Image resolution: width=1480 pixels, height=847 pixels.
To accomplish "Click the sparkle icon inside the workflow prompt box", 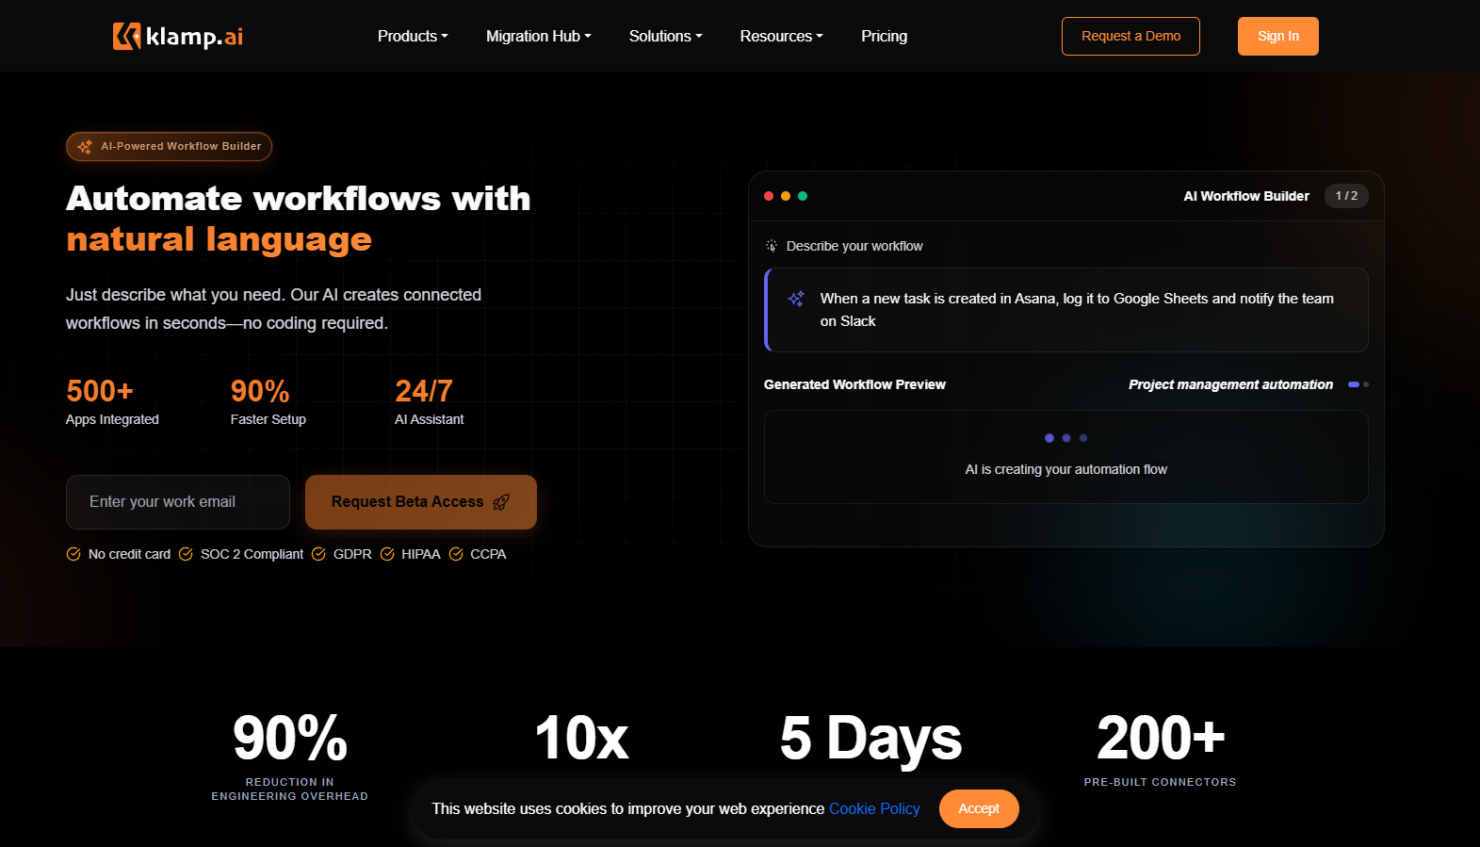I will tap(796, 298).
